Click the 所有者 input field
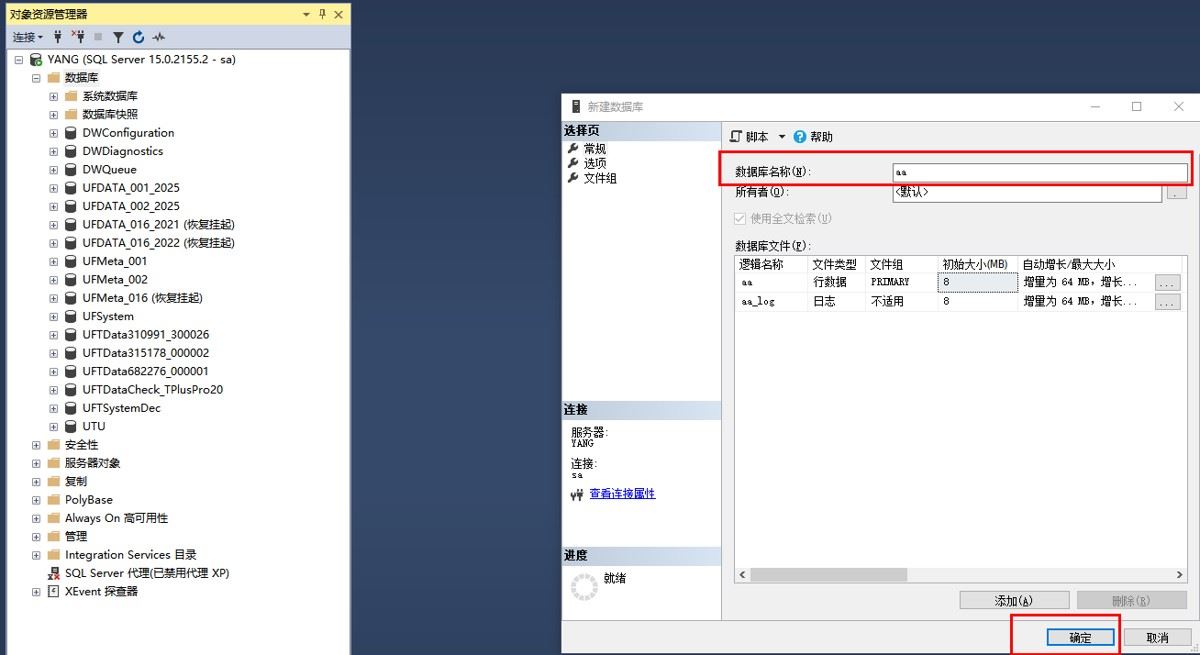 click(x=1027, y=192)
